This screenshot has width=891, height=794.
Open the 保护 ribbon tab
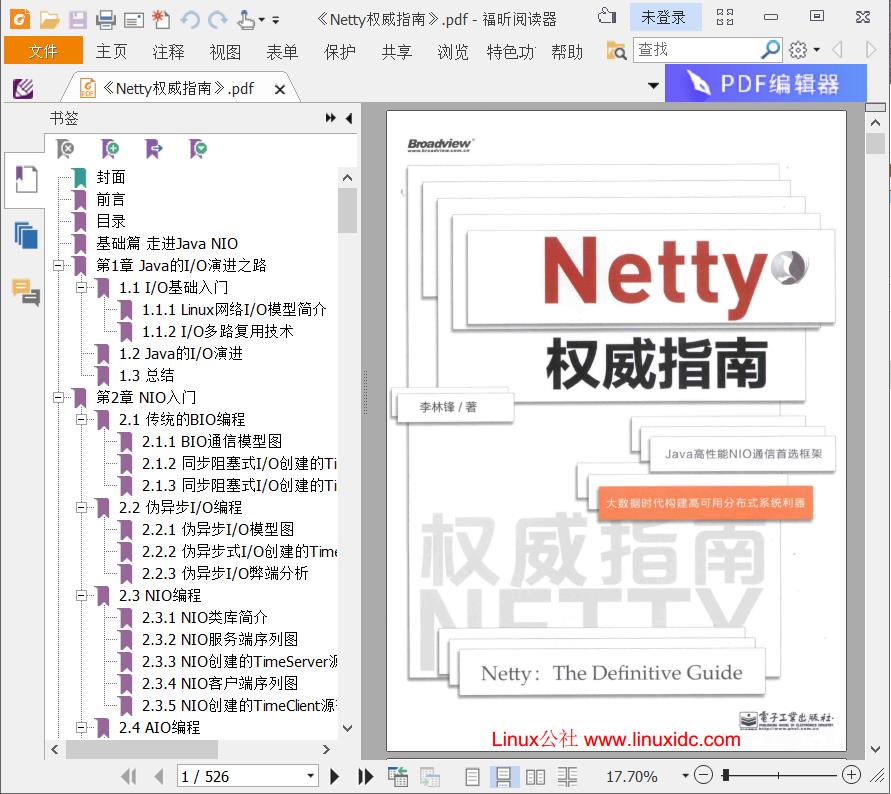tap(339, 52)
